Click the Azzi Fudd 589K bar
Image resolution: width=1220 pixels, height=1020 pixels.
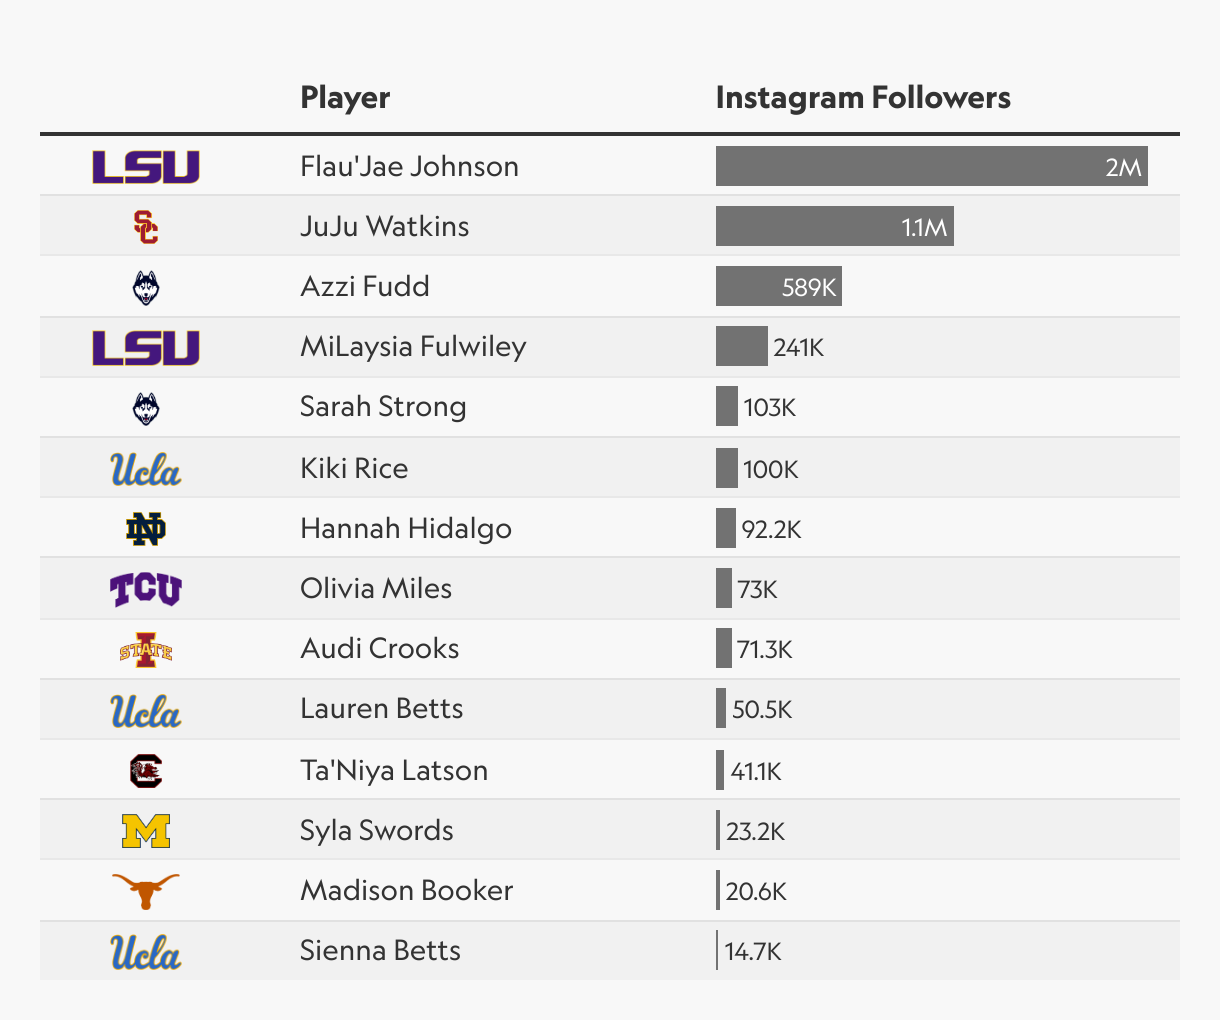tap(778, 286)
